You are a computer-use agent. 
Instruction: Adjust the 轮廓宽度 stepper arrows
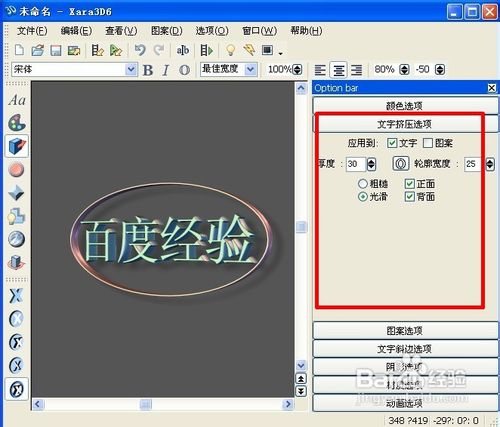(x=490, y=164)
